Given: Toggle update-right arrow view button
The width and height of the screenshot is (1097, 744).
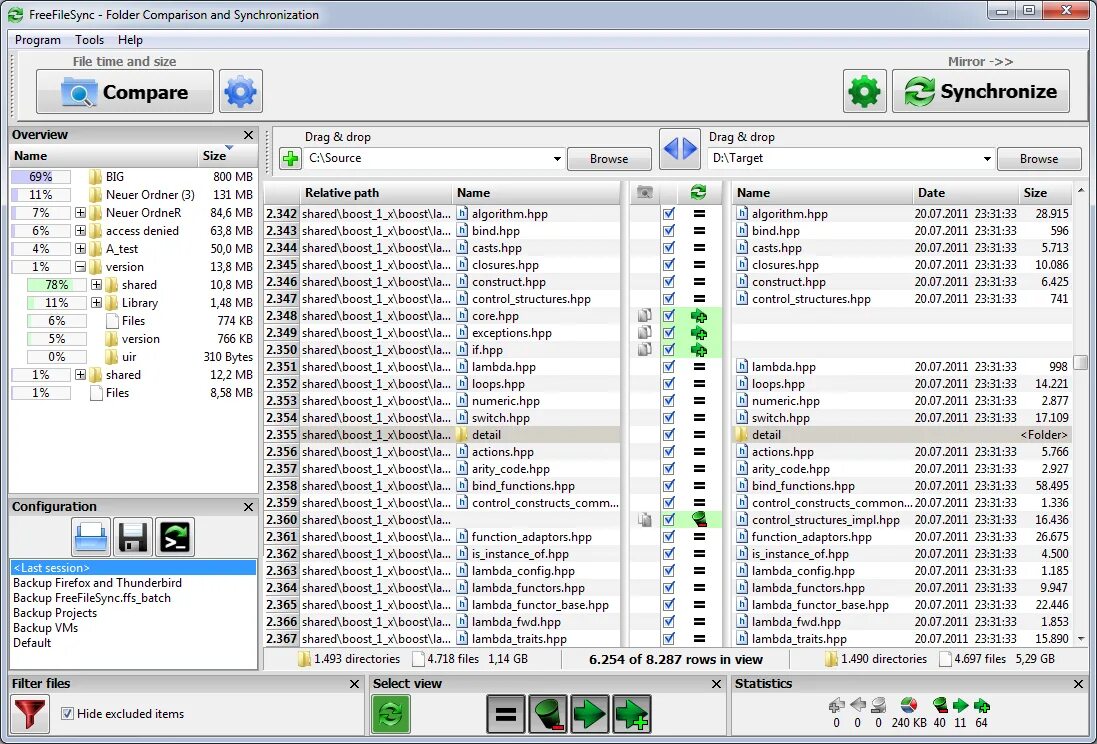Looking at the screenshot, I should [x=590, y=714].
